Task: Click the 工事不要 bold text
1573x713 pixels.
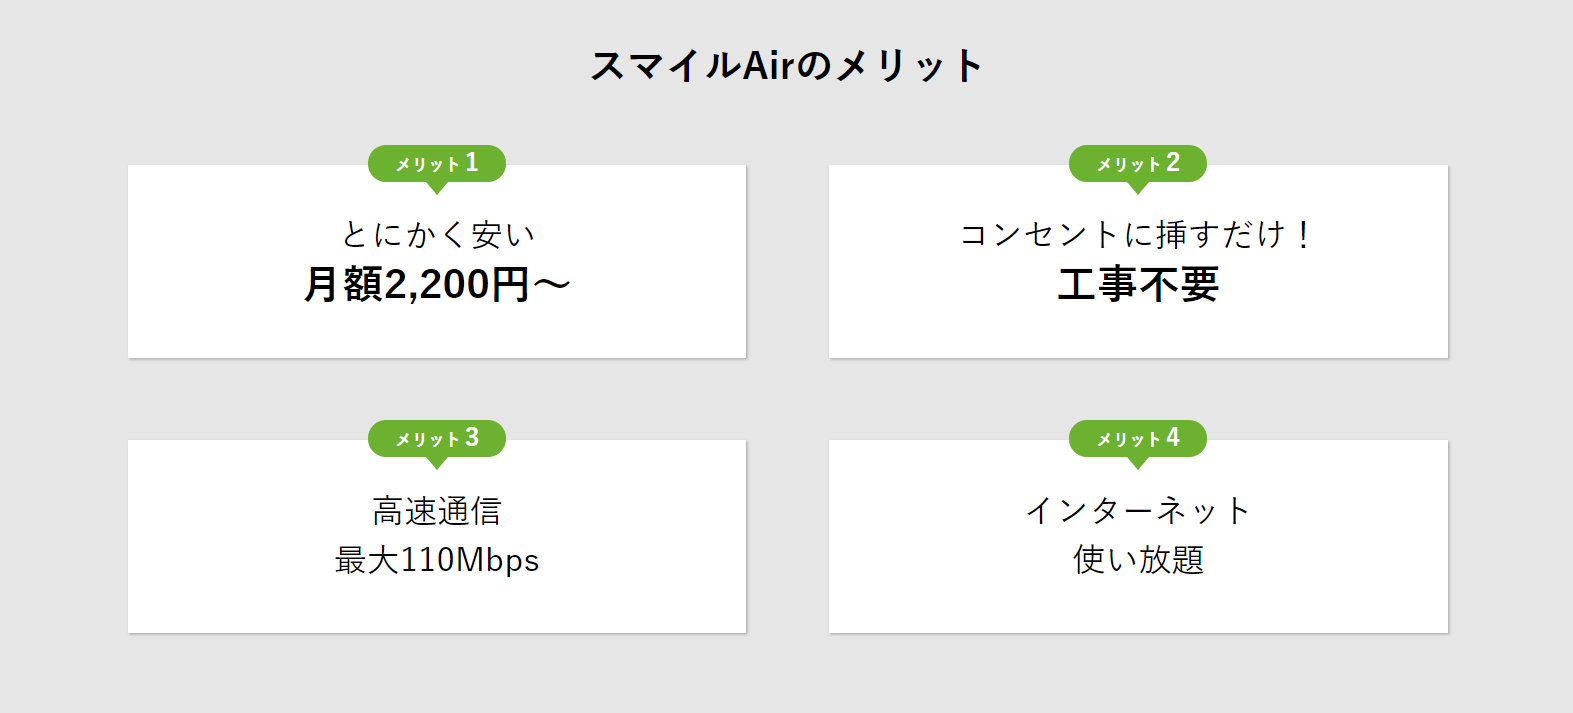Action: [x=1138, y=285]
